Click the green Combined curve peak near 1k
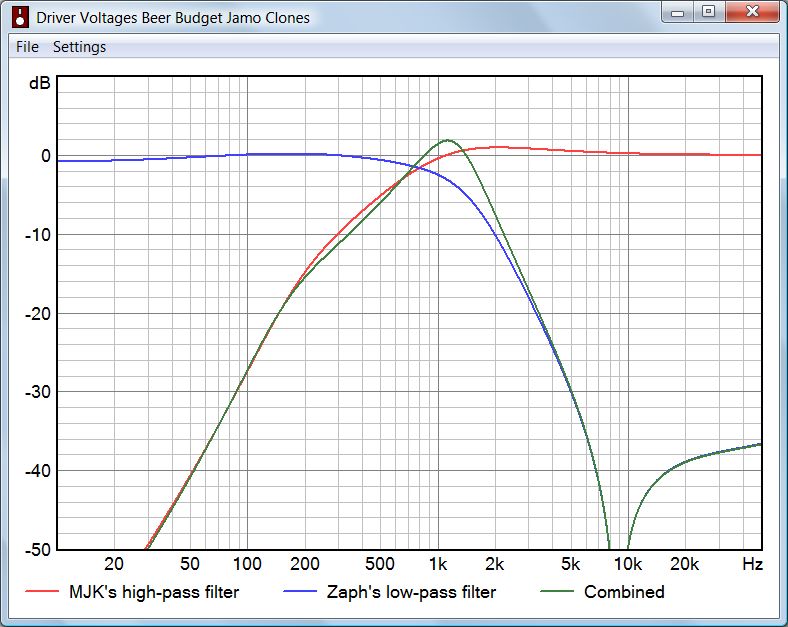The height and width of the screenshot is (627, 788). 447,140
